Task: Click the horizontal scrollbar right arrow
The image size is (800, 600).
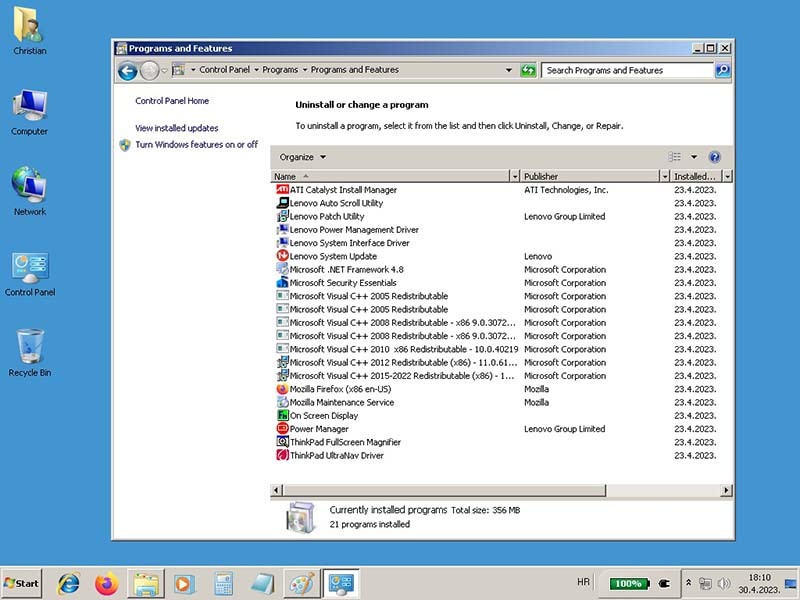Action: [727, 490]
